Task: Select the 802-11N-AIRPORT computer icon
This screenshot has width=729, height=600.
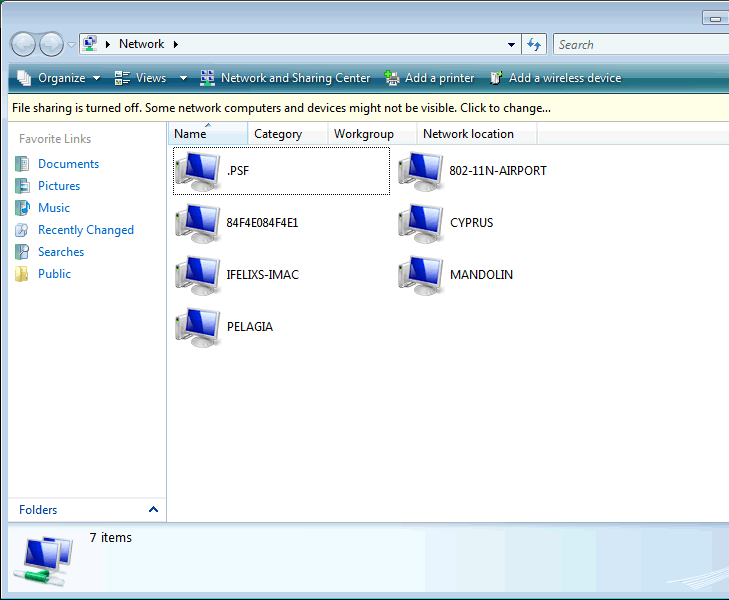Action: click(421, 171)
